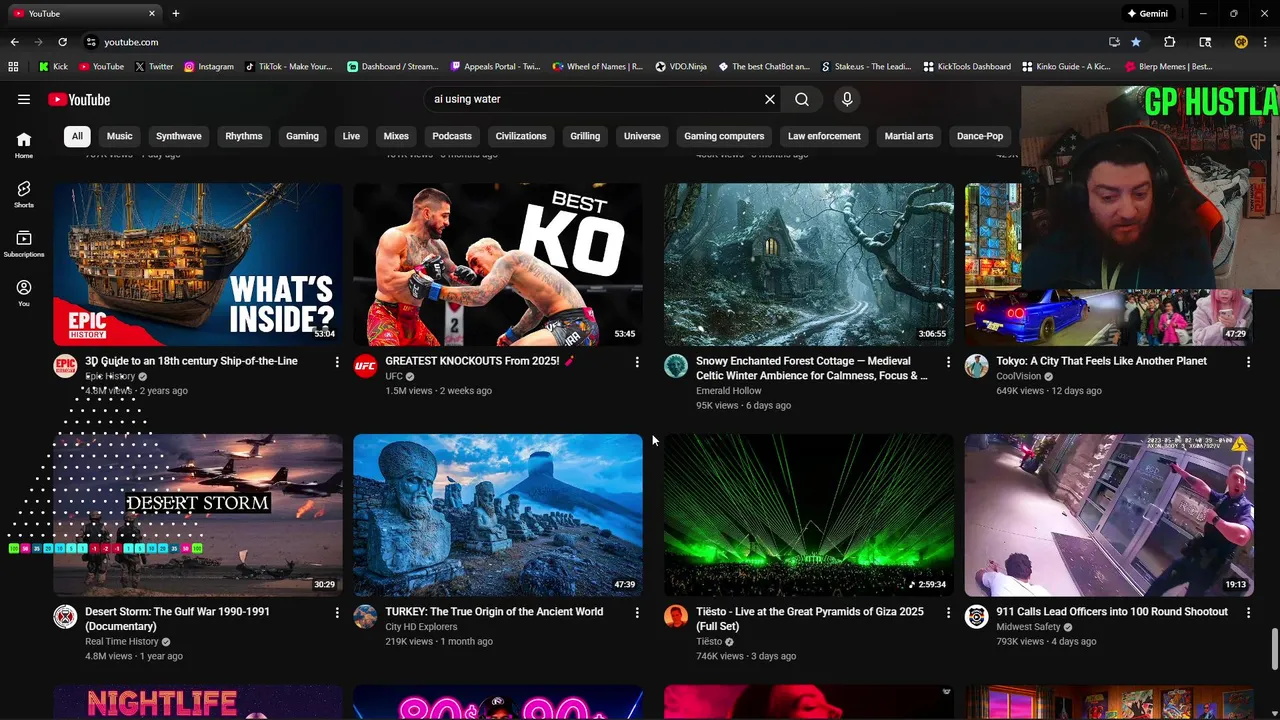Reload the page
1280x720 pixels.
[62, 42]
